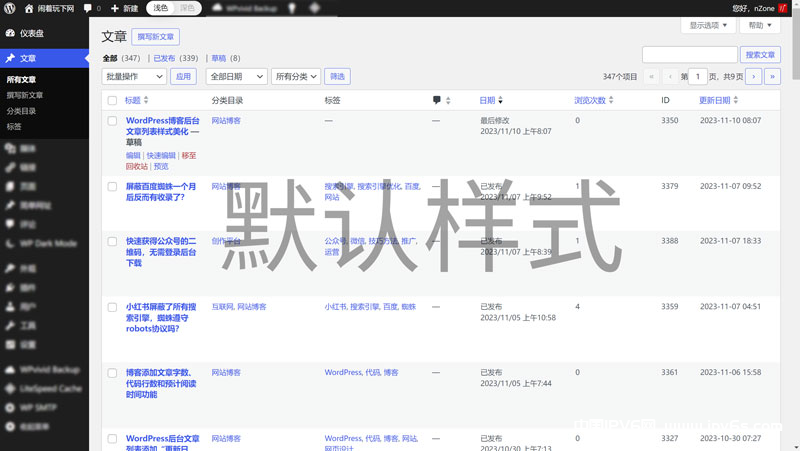Tick the select-all checkbox beside 标题
The image size is (800, 451).
click(x=112, y=101)
